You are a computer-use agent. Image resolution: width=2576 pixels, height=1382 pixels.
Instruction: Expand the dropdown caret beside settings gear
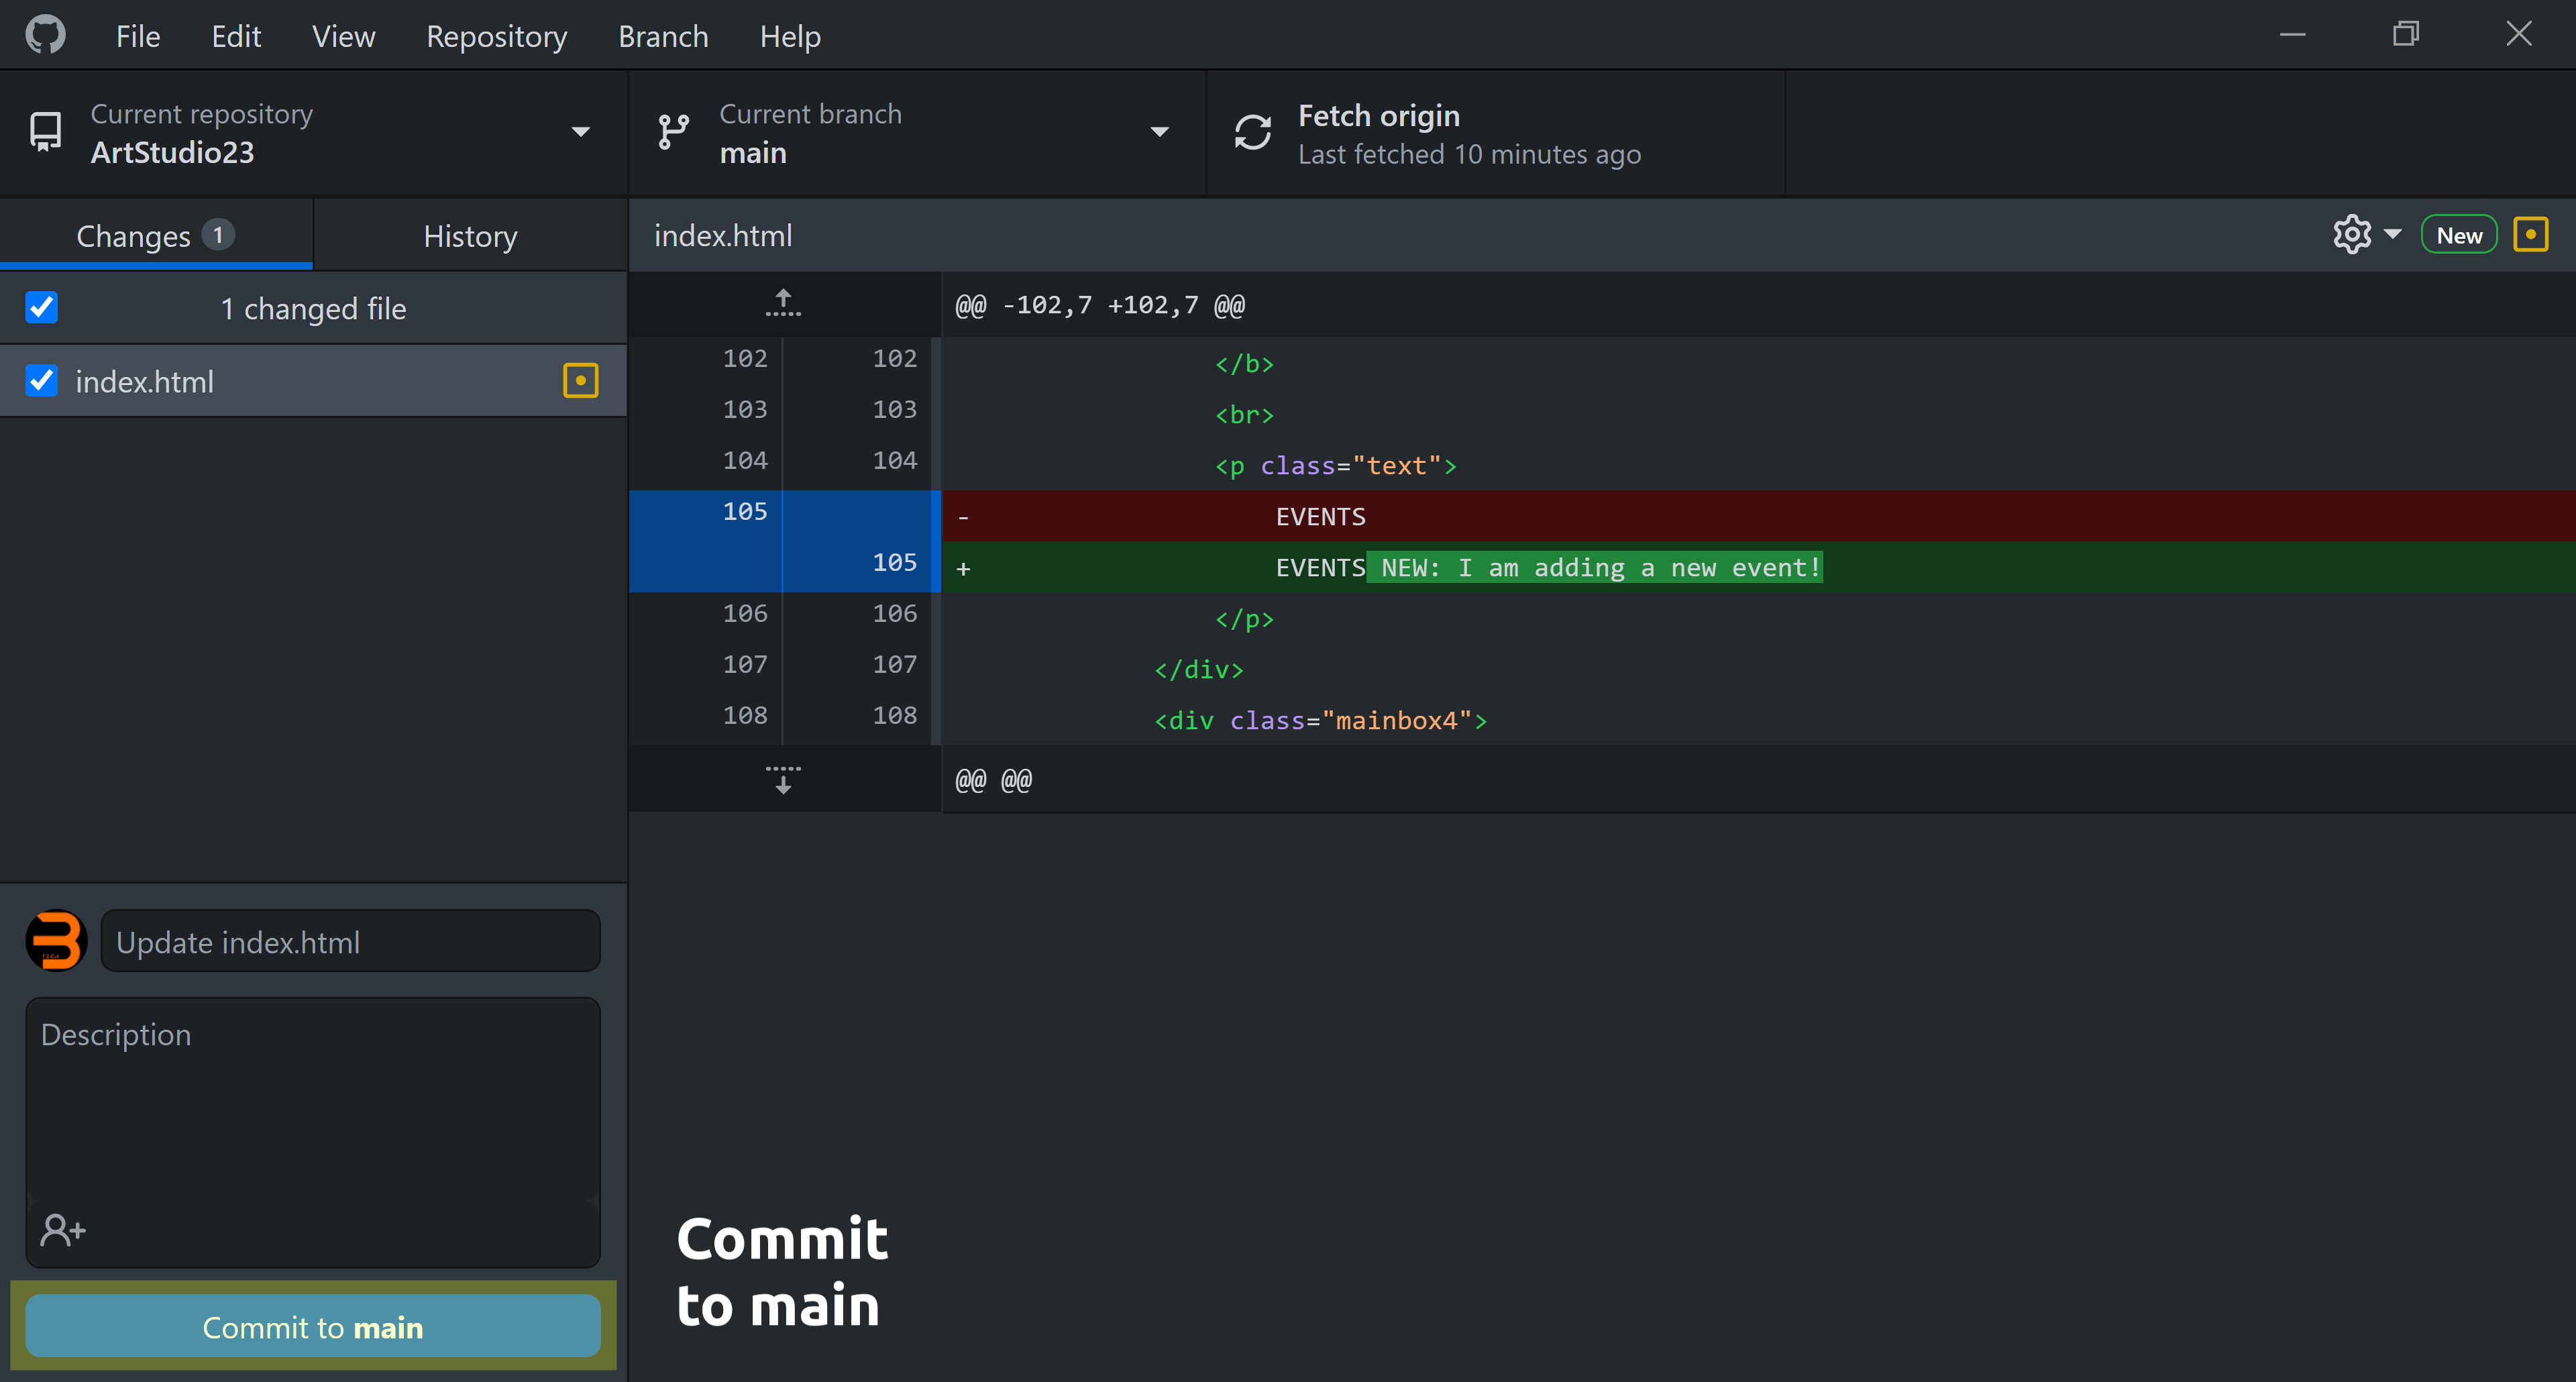click(2392, 235)
